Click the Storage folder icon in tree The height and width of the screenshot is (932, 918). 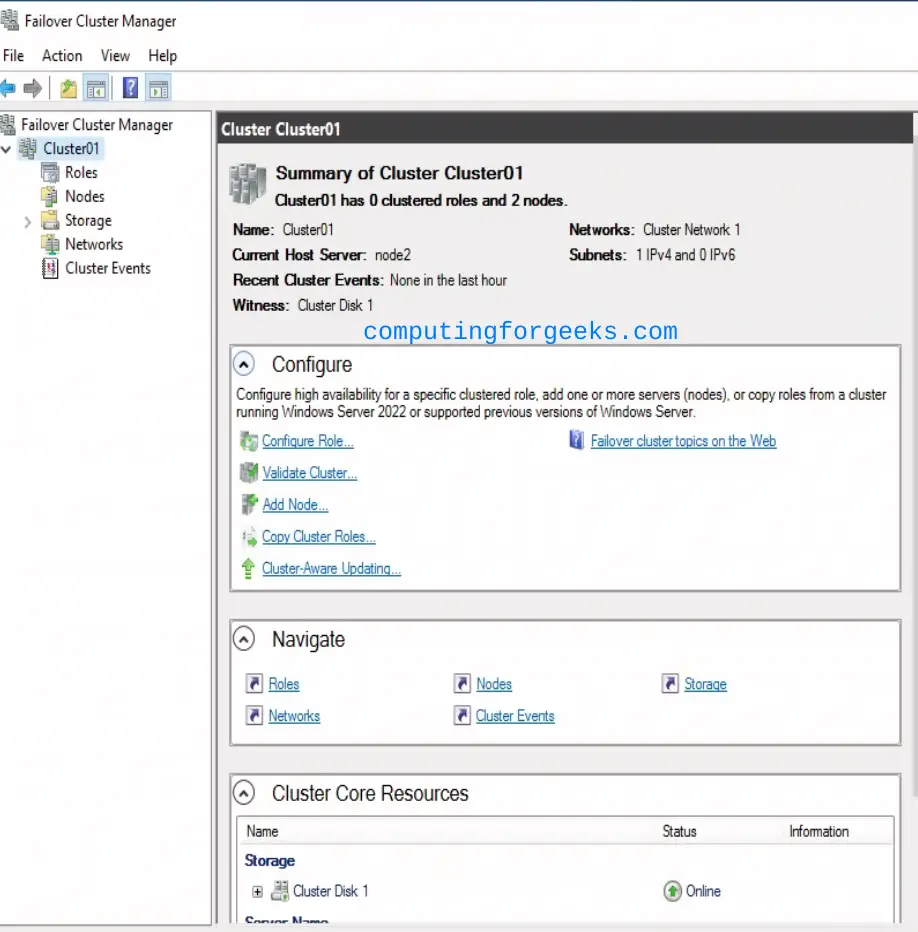coord(50,220)
